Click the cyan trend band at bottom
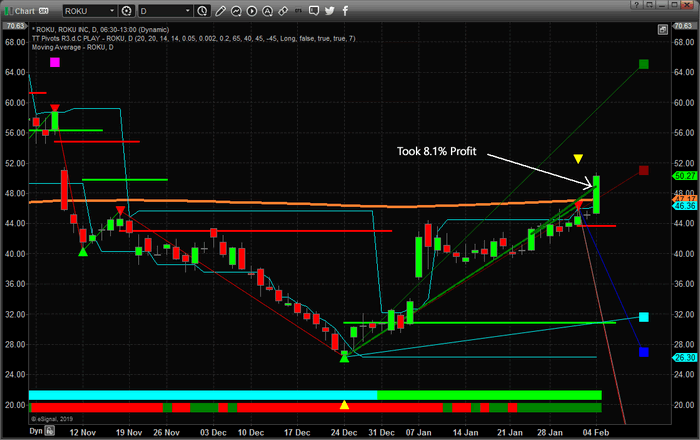The height and width of the screenshot is (440, 700). click(x=203, y=395)
